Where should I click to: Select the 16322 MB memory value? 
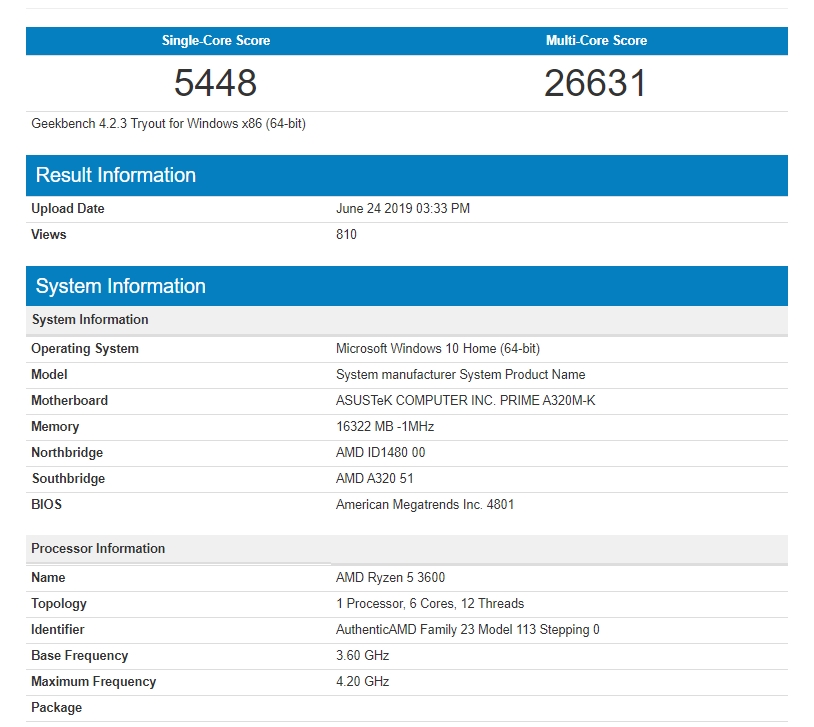[385, 427]
